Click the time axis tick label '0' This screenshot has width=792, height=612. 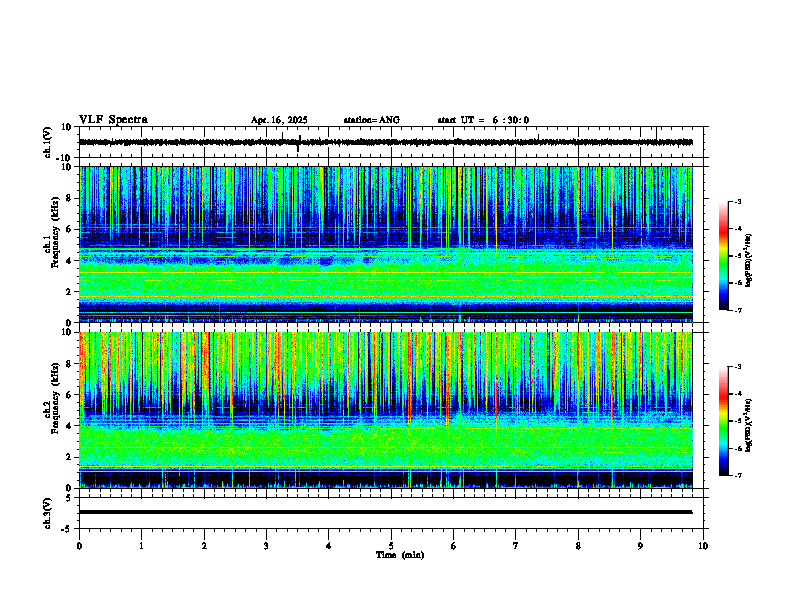tap(79, 546)
